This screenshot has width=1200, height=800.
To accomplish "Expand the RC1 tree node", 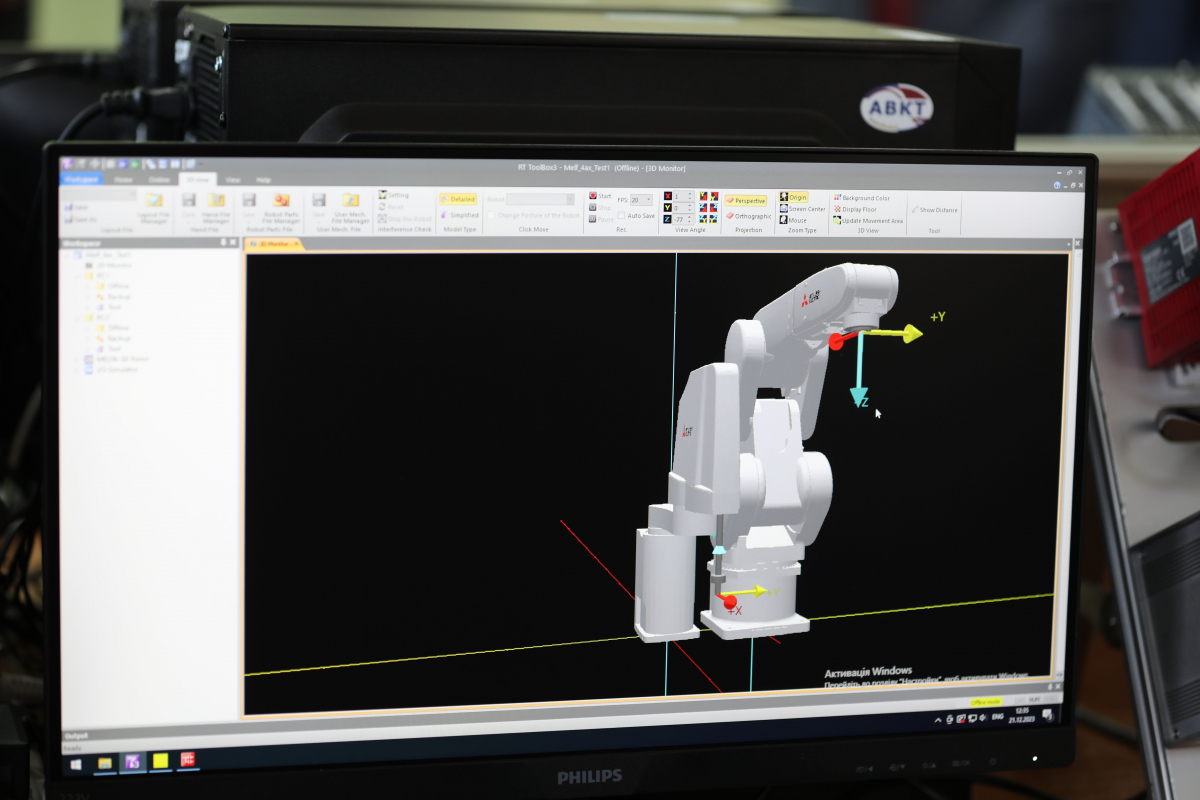I will pos(78,275).
